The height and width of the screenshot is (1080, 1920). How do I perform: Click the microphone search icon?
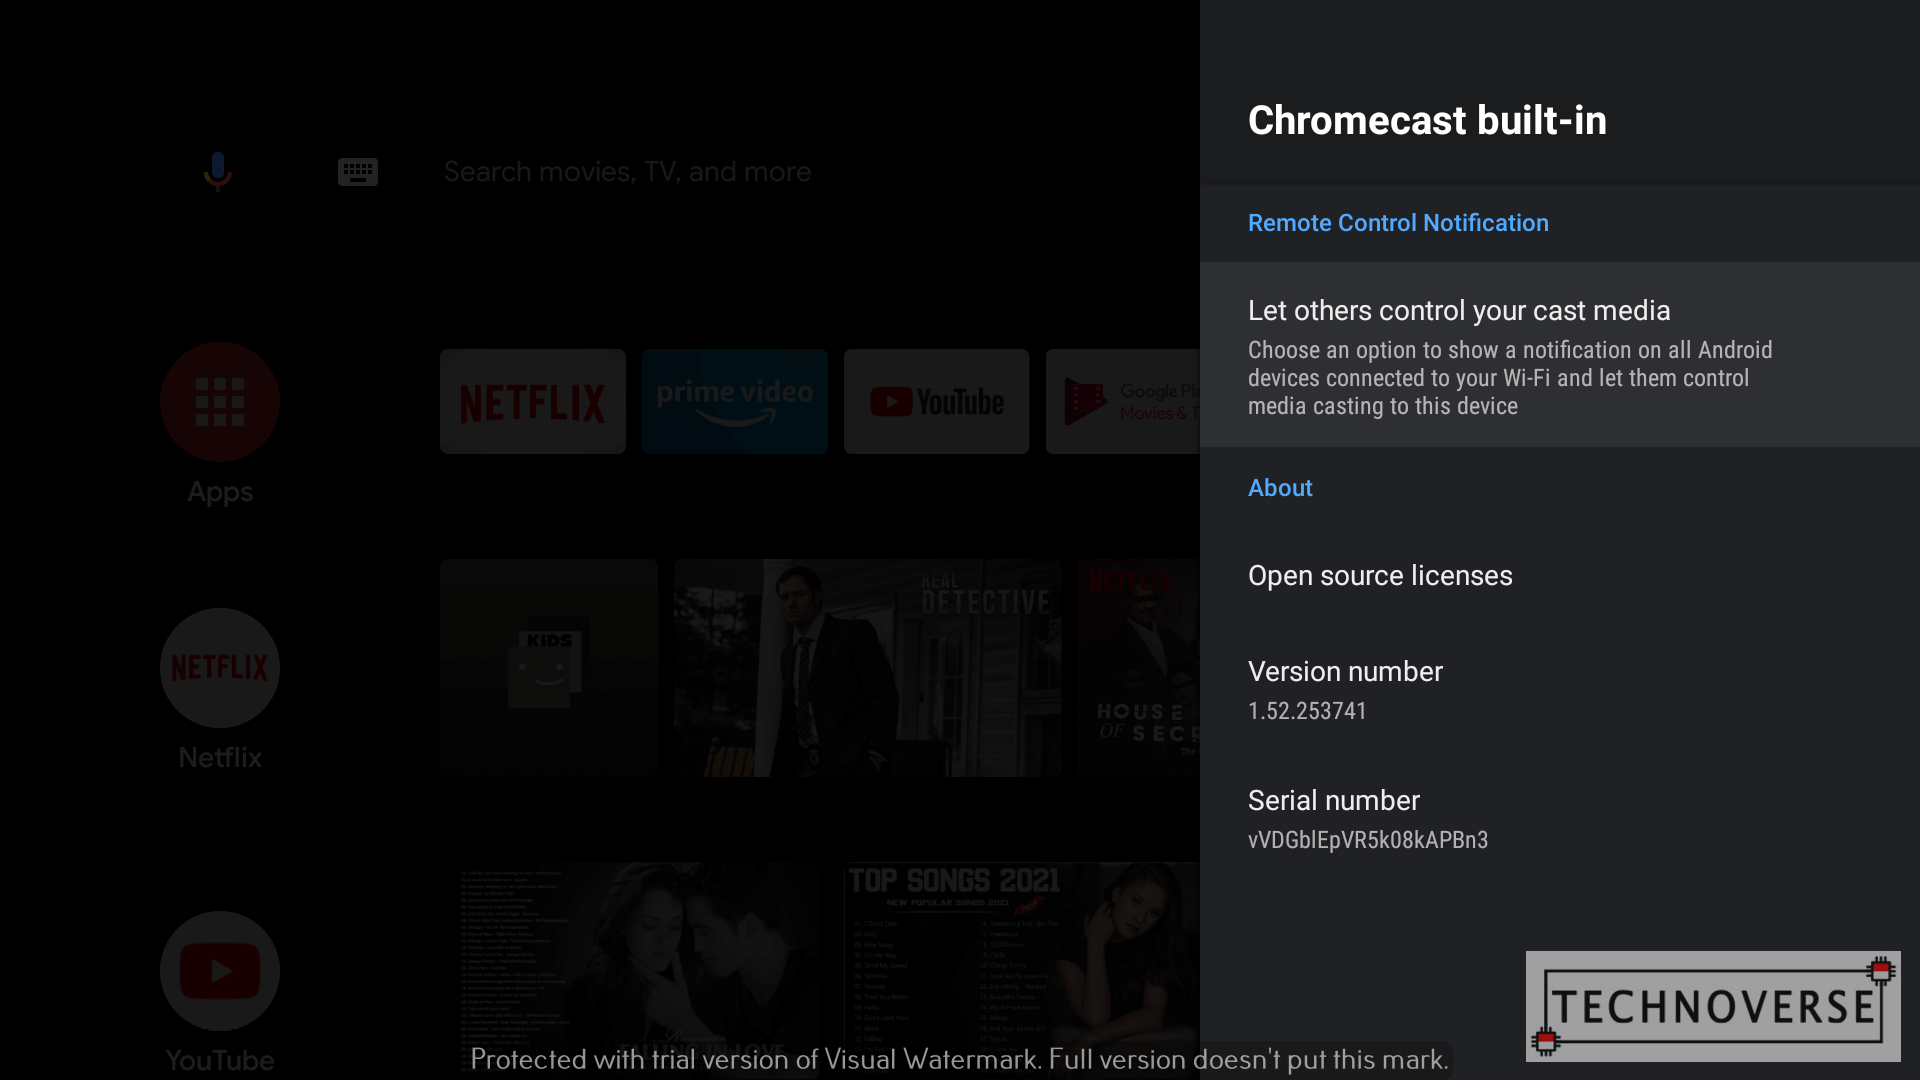pyautogui.click(x=219, y=171)
